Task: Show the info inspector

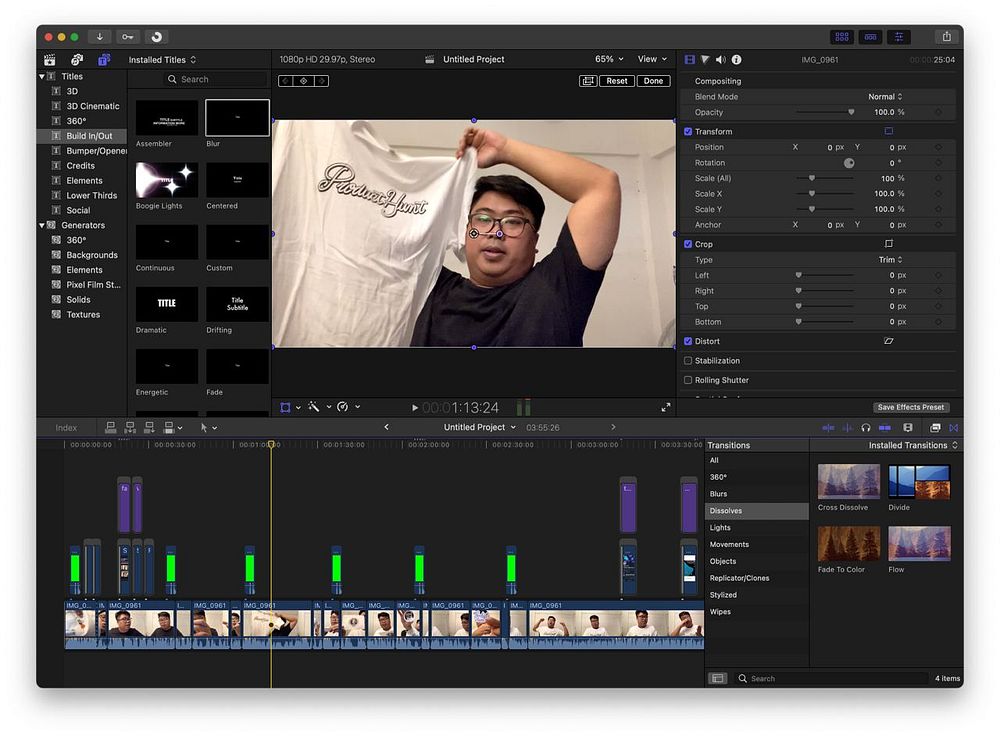Action: coord(736,60)
